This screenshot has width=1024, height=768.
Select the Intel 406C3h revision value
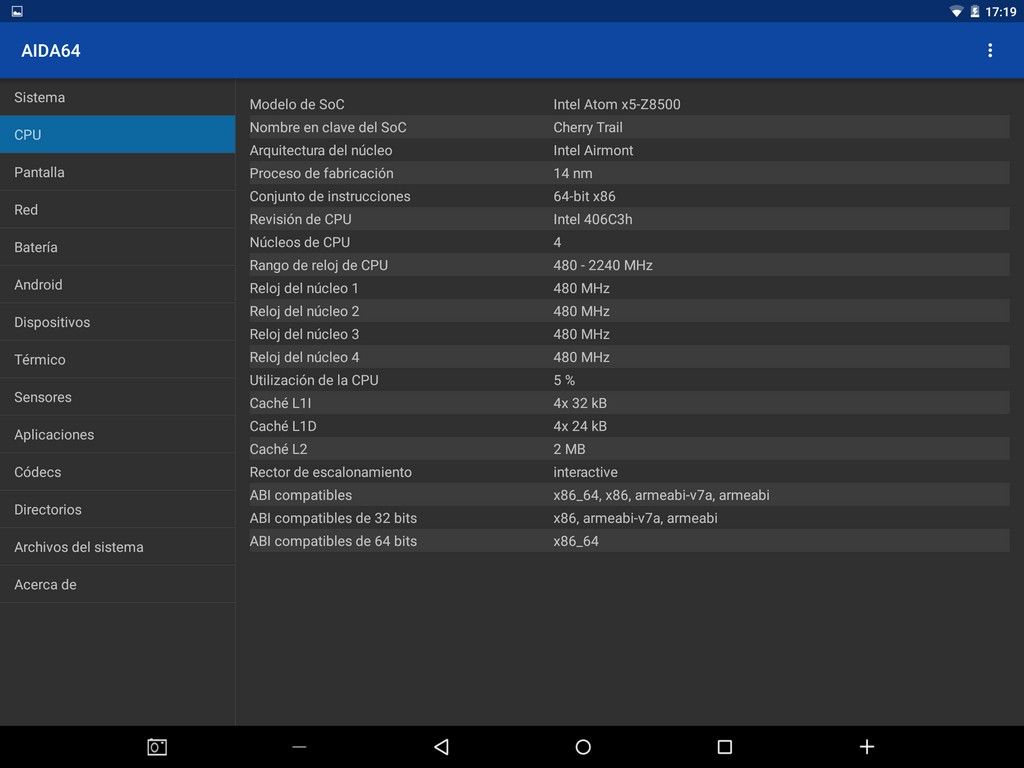point(592,219)
